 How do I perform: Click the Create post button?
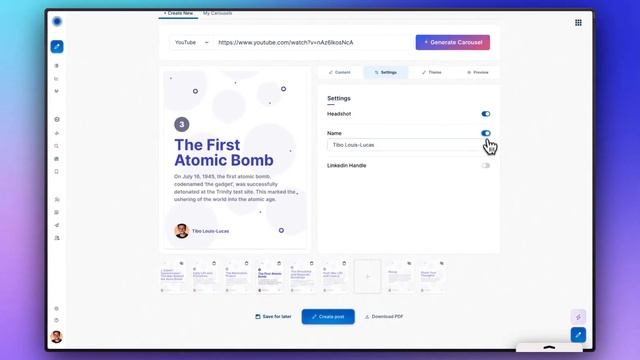tap(328, 317)
